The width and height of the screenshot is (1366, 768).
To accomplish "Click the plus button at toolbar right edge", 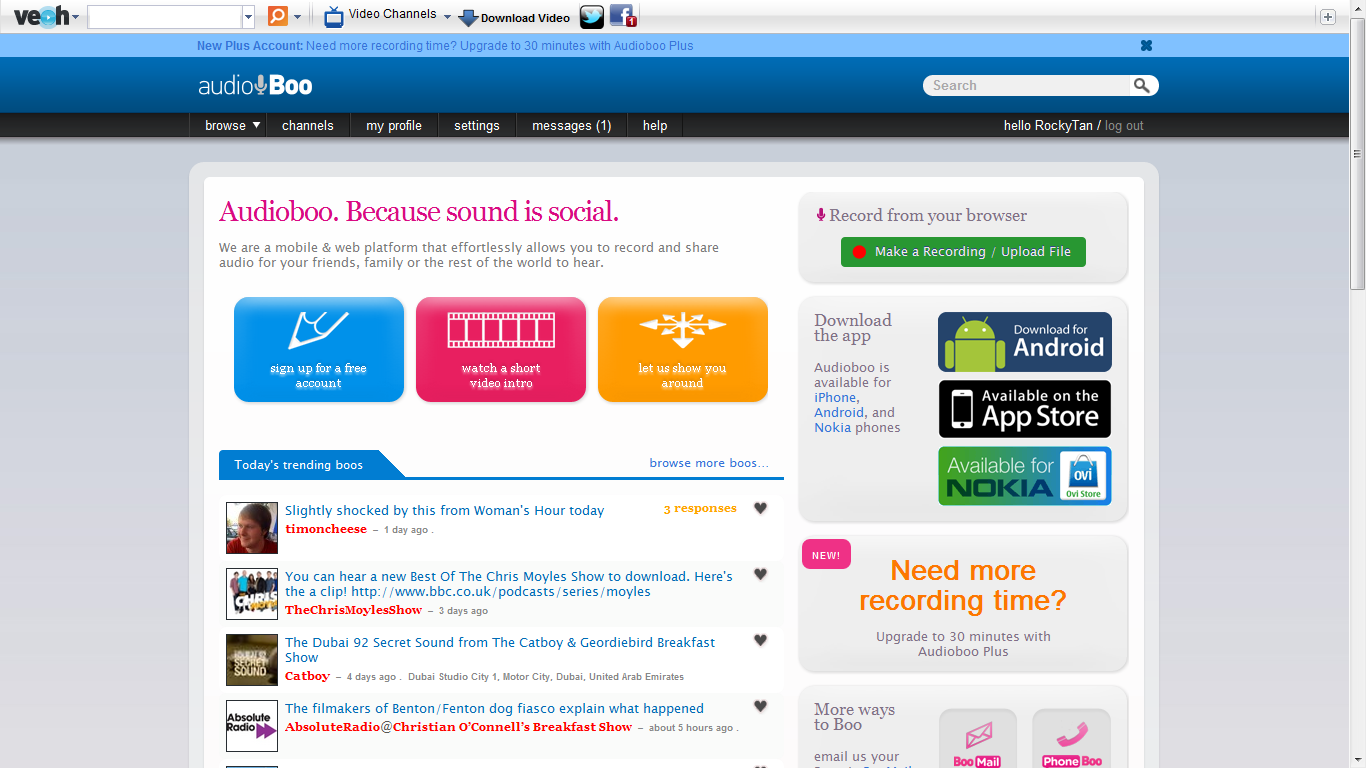I will [x=1328, y=17].
